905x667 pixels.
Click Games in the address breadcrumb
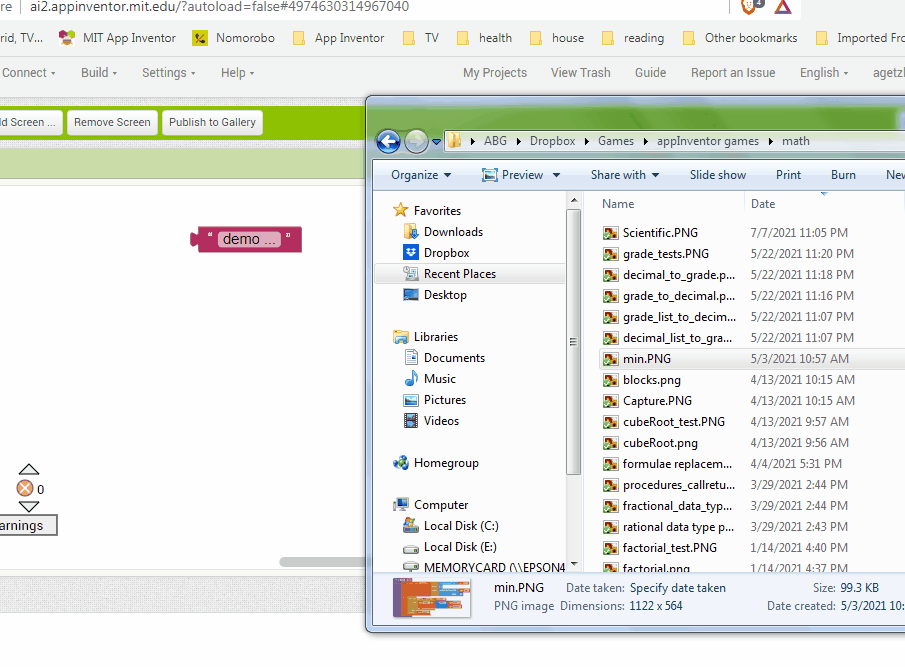click(x=615, y=141)
